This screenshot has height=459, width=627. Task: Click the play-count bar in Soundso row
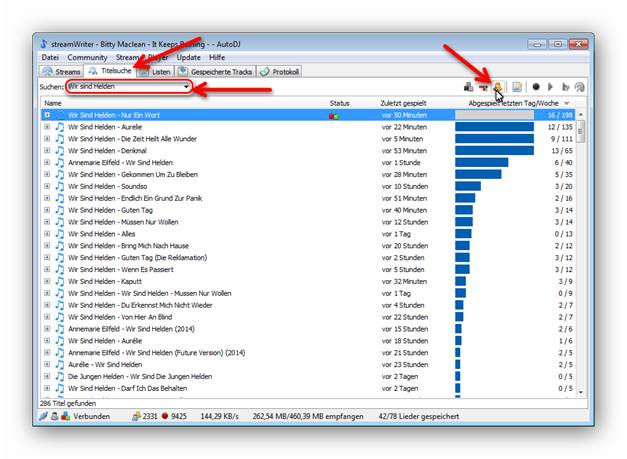click(x=468, y=186)
